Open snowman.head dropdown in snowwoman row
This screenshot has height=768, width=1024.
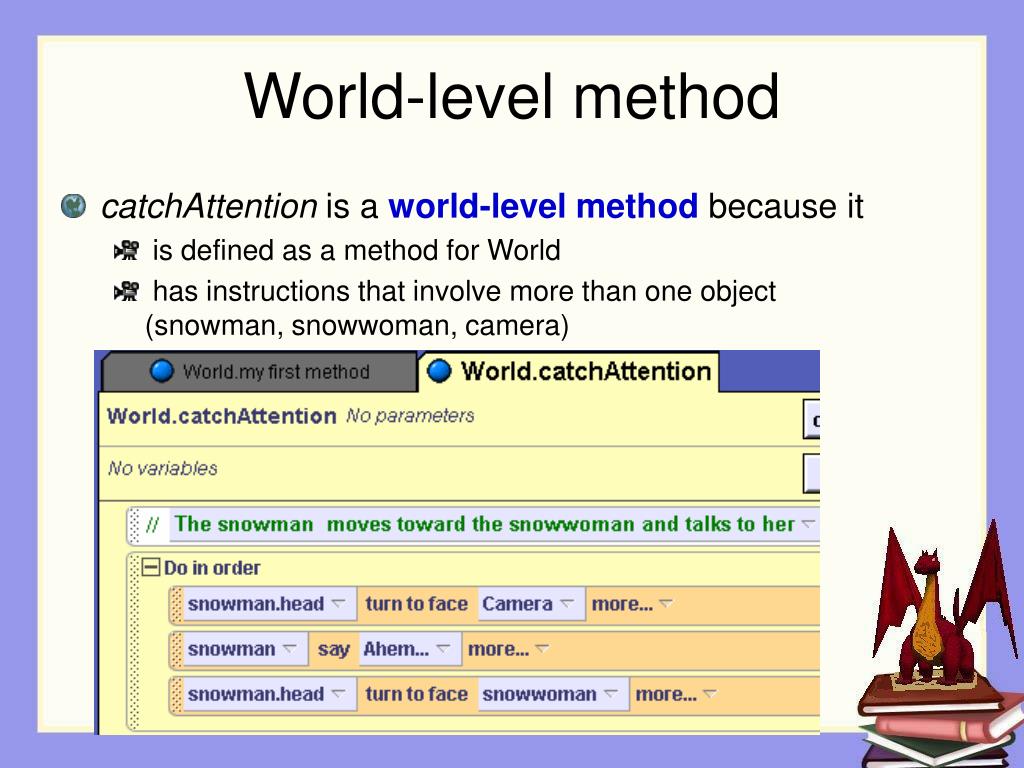point(338,693)
